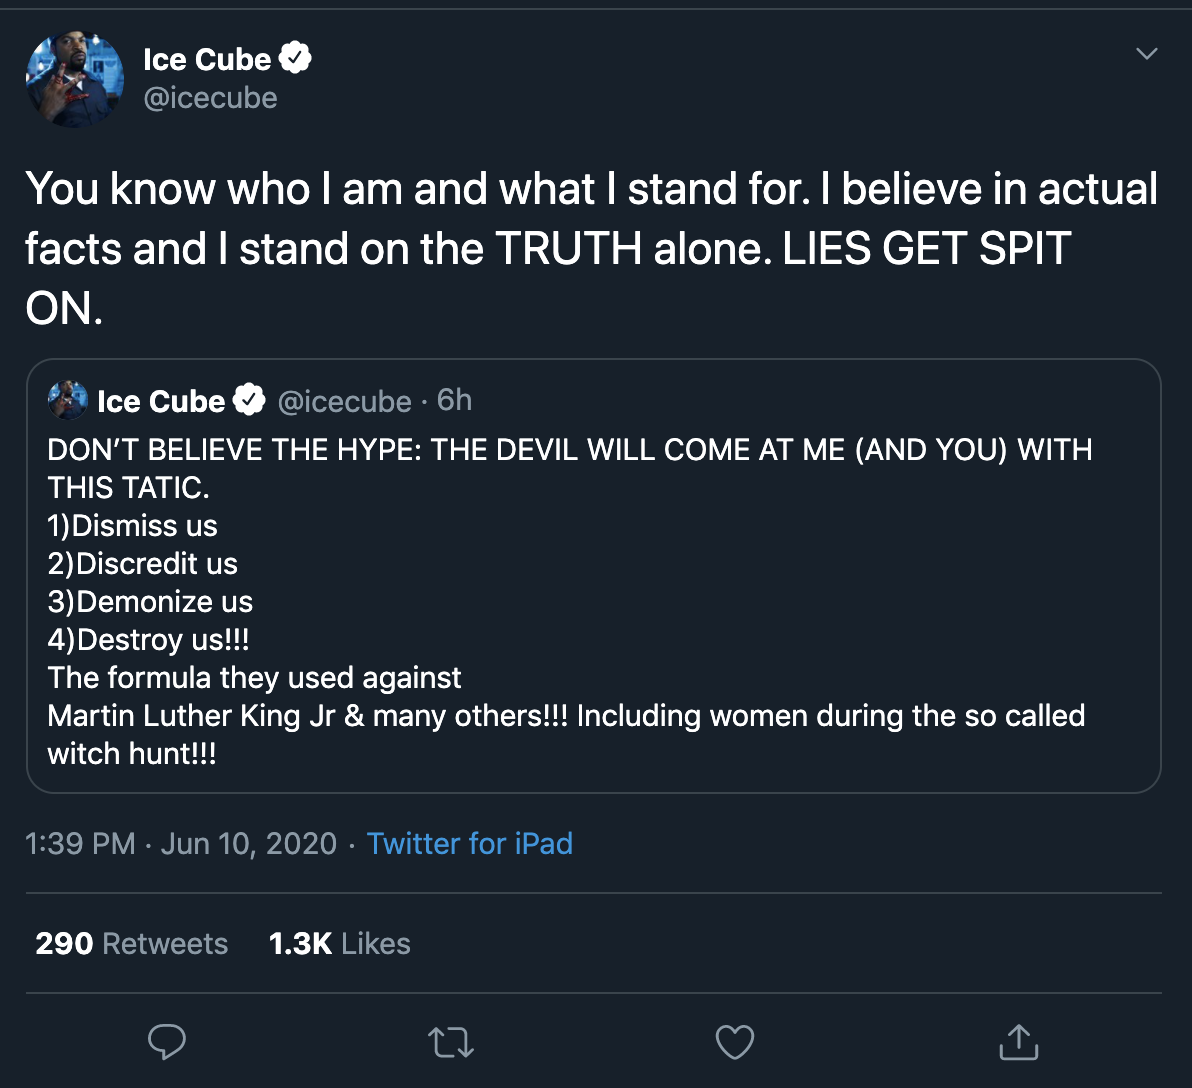Open the 6h timestamp of quoted tweet
This screenshot has width=1192, height=1088.
click(x=455, y=400)
